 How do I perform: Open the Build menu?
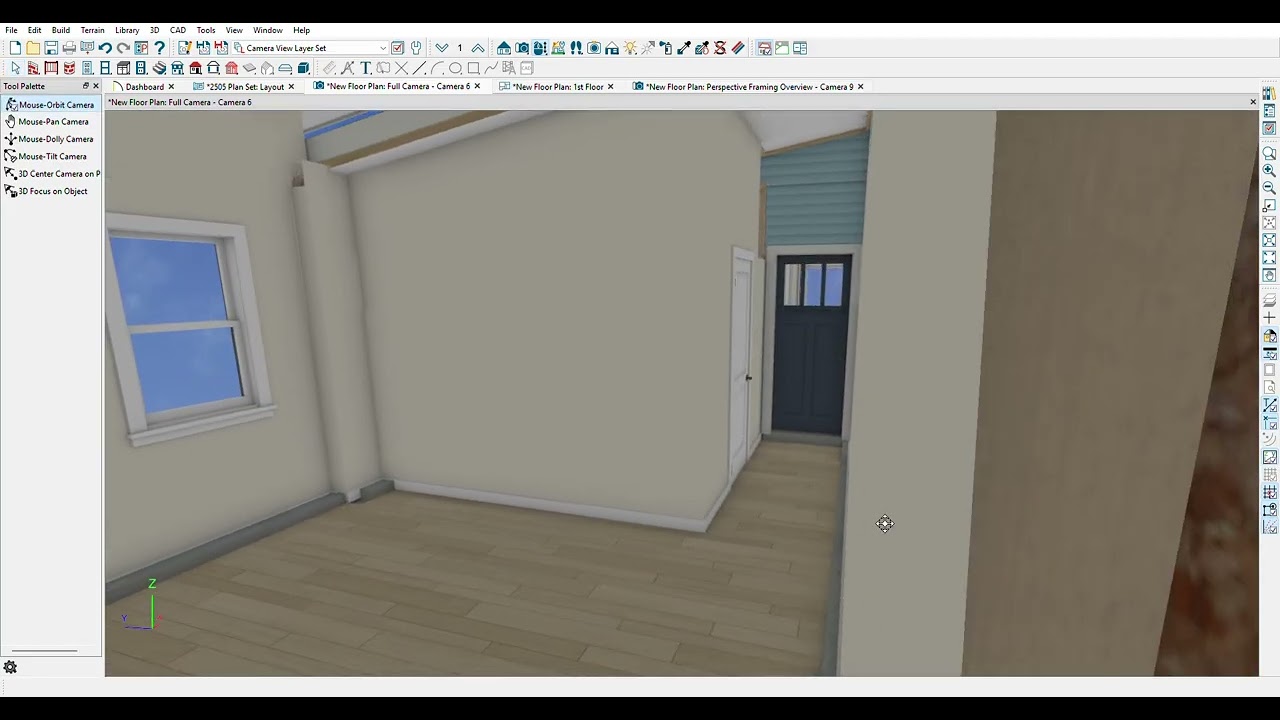click(61, 30)
